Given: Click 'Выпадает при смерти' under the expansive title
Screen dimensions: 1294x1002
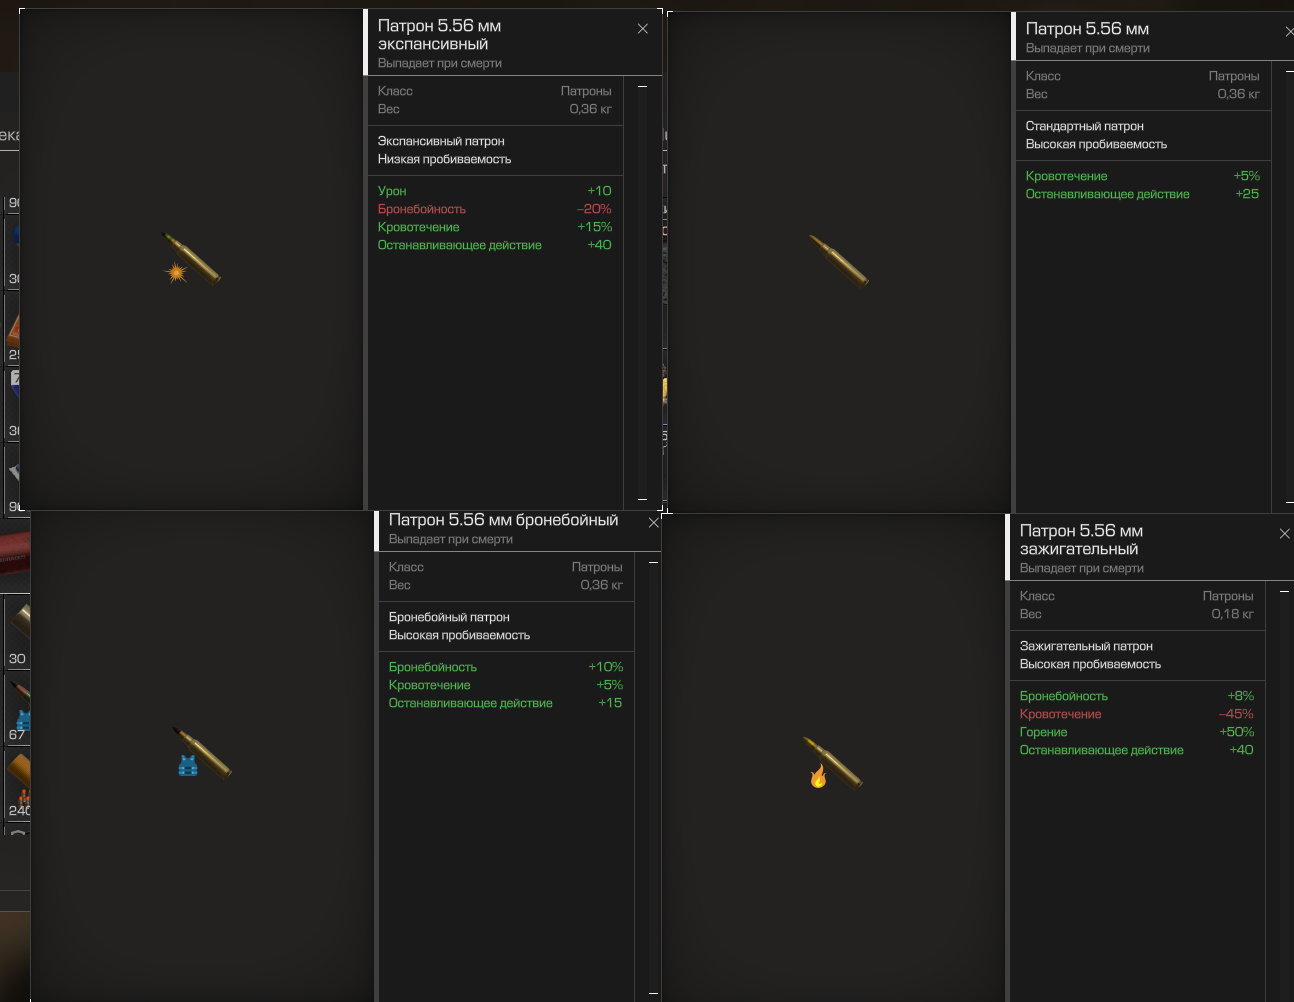Looking at the screenshot, I should tap(440, 63).
